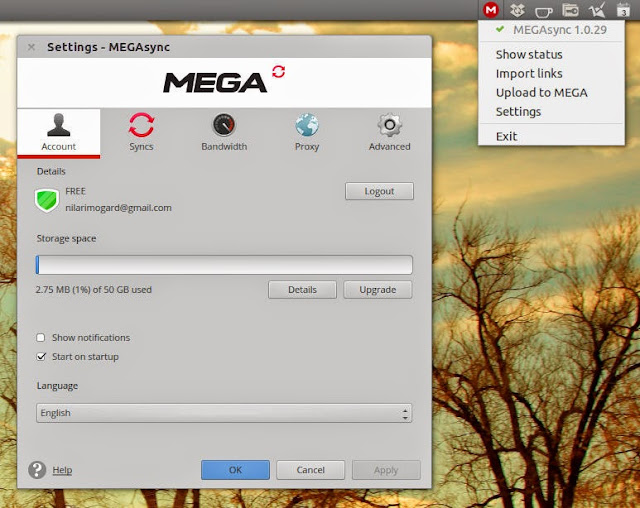Click the 2.75 MB of 50 GB used text
This screenshot has width=640, height=508.
coord(93,290)
